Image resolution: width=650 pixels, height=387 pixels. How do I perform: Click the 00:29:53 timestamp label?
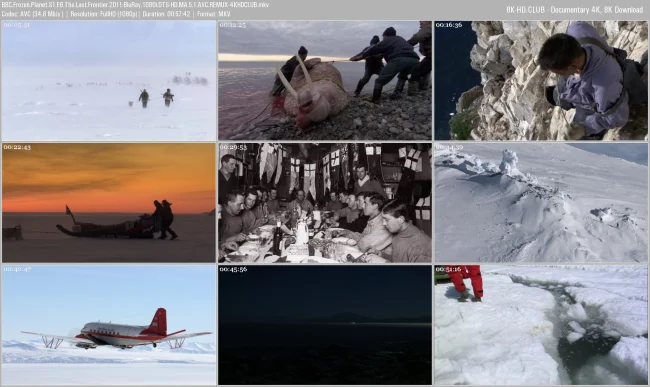(233, 147)
